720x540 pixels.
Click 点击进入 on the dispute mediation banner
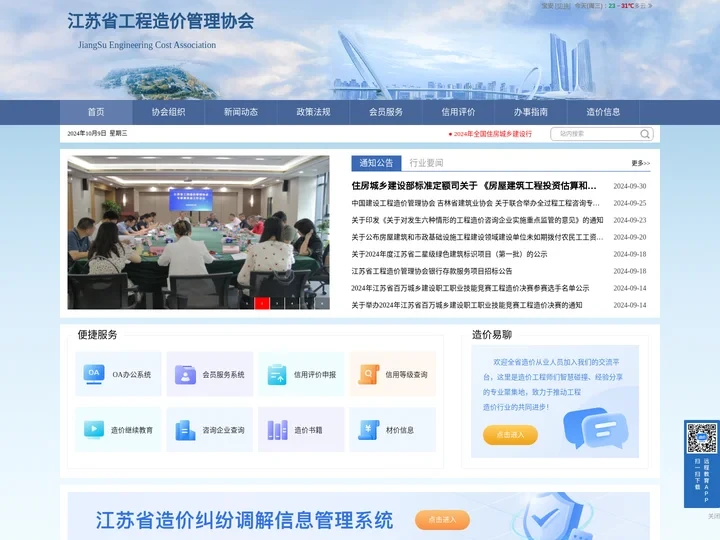442,520
